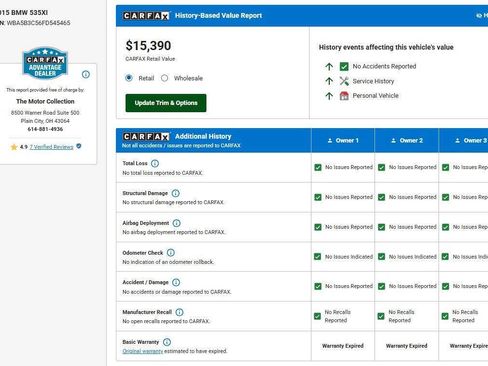Click the BMW 535XI vehicle title
The height and width of the screenshot is (366, 488).
click(24, 13)
